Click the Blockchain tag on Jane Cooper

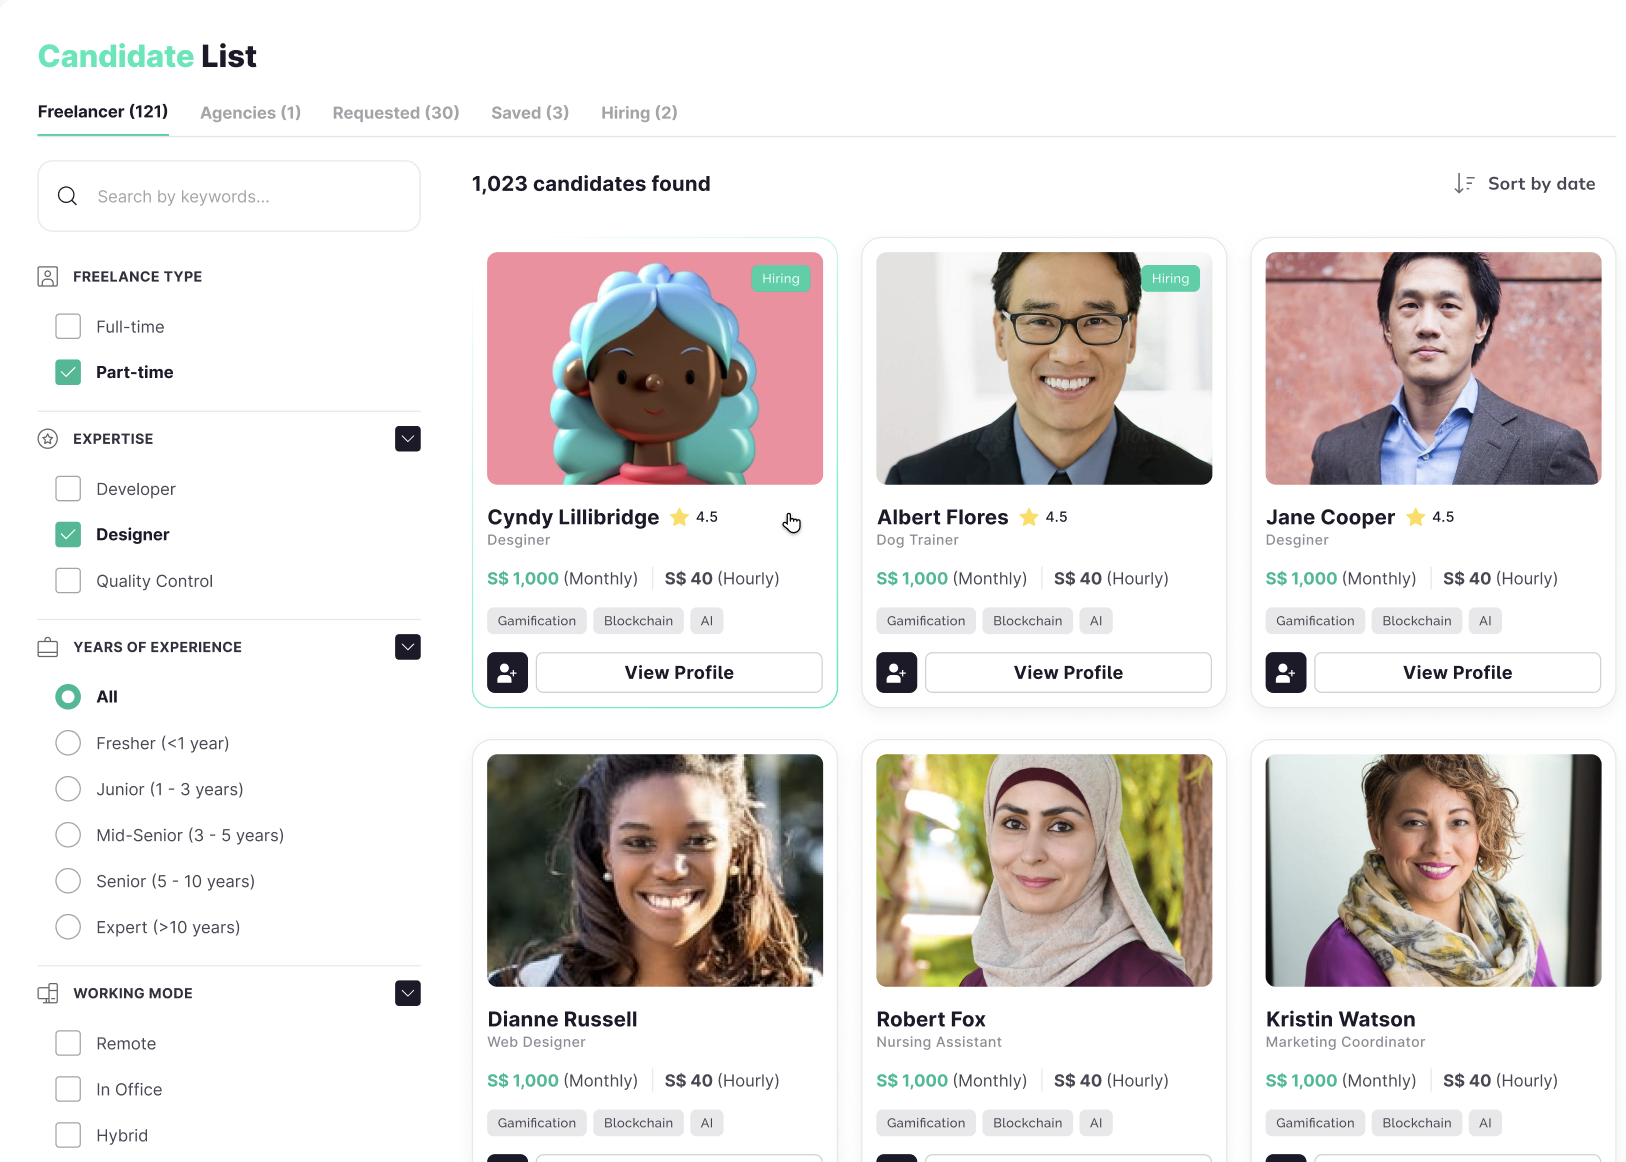pos(1416,621)
